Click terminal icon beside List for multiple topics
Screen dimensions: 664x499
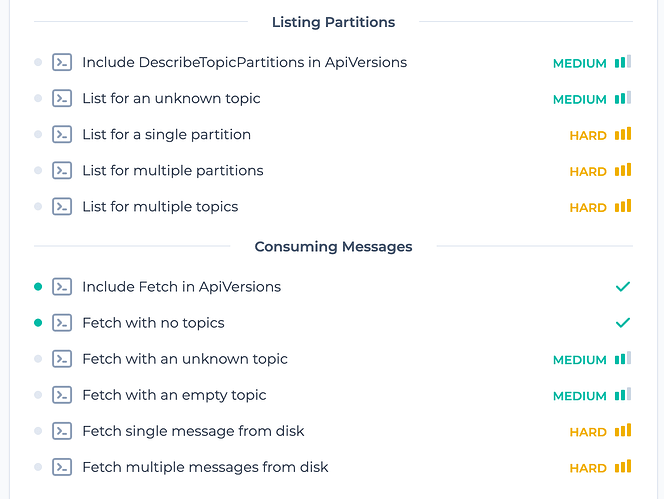62,206
